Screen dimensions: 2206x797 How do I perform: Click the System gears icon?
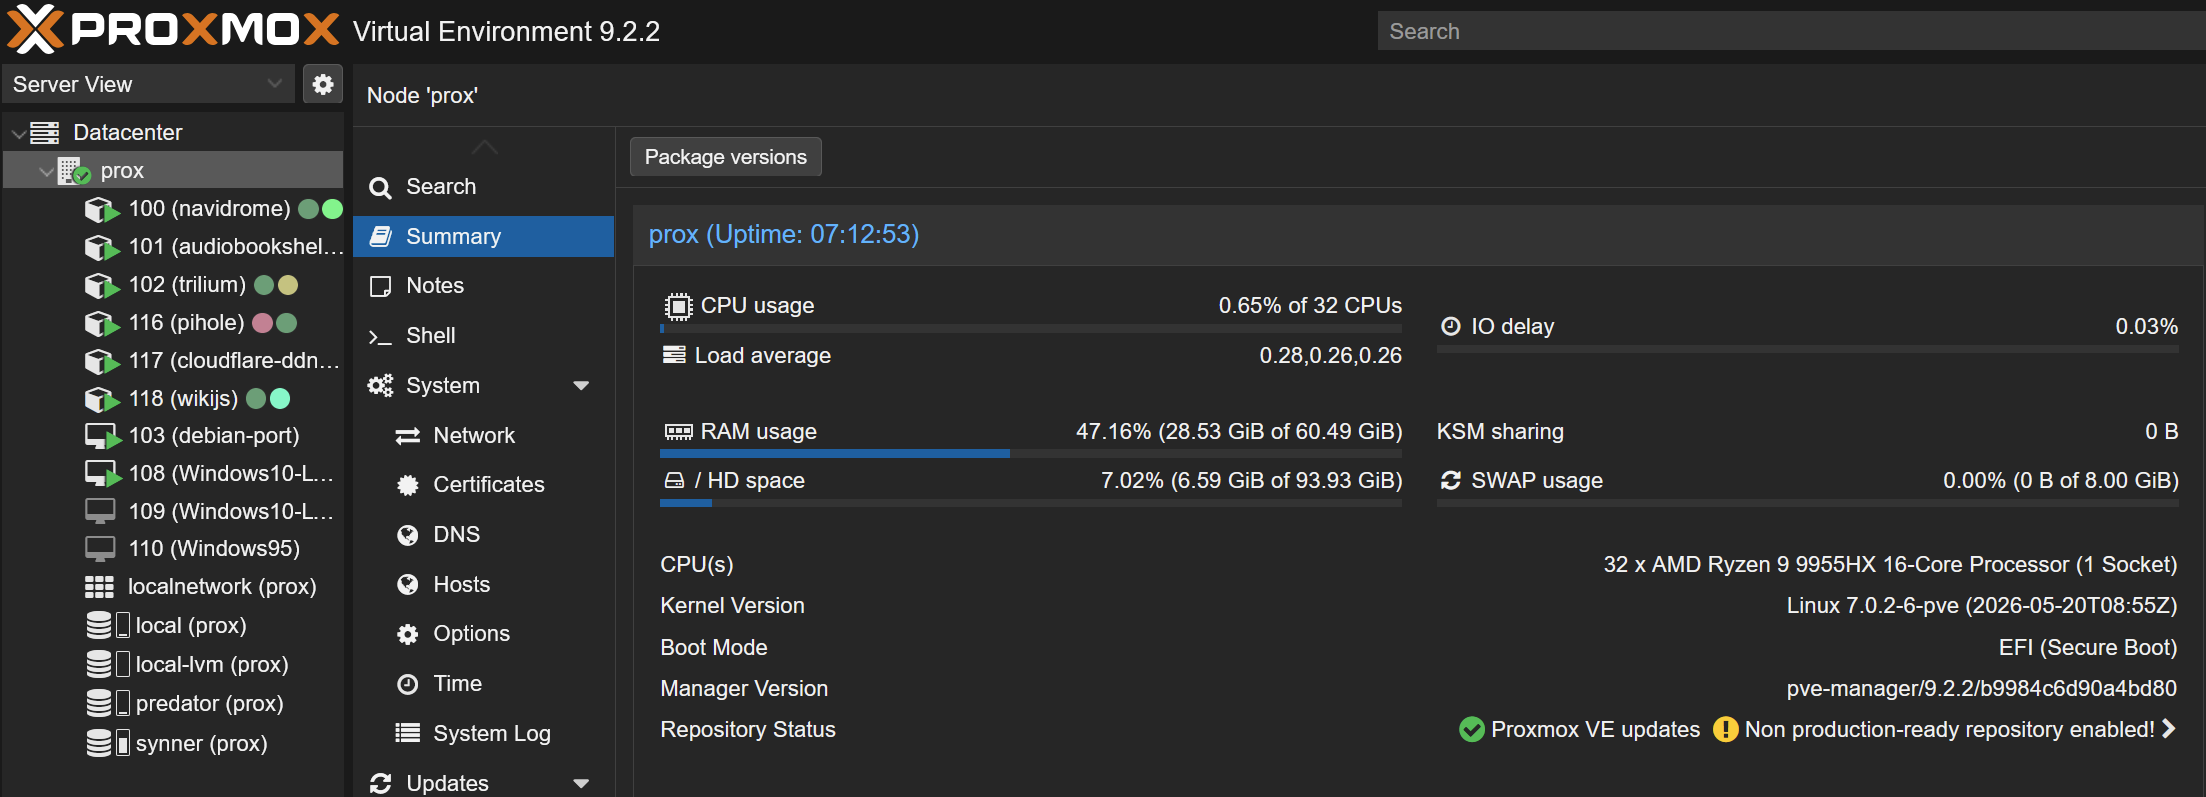[x=380, y=386]
